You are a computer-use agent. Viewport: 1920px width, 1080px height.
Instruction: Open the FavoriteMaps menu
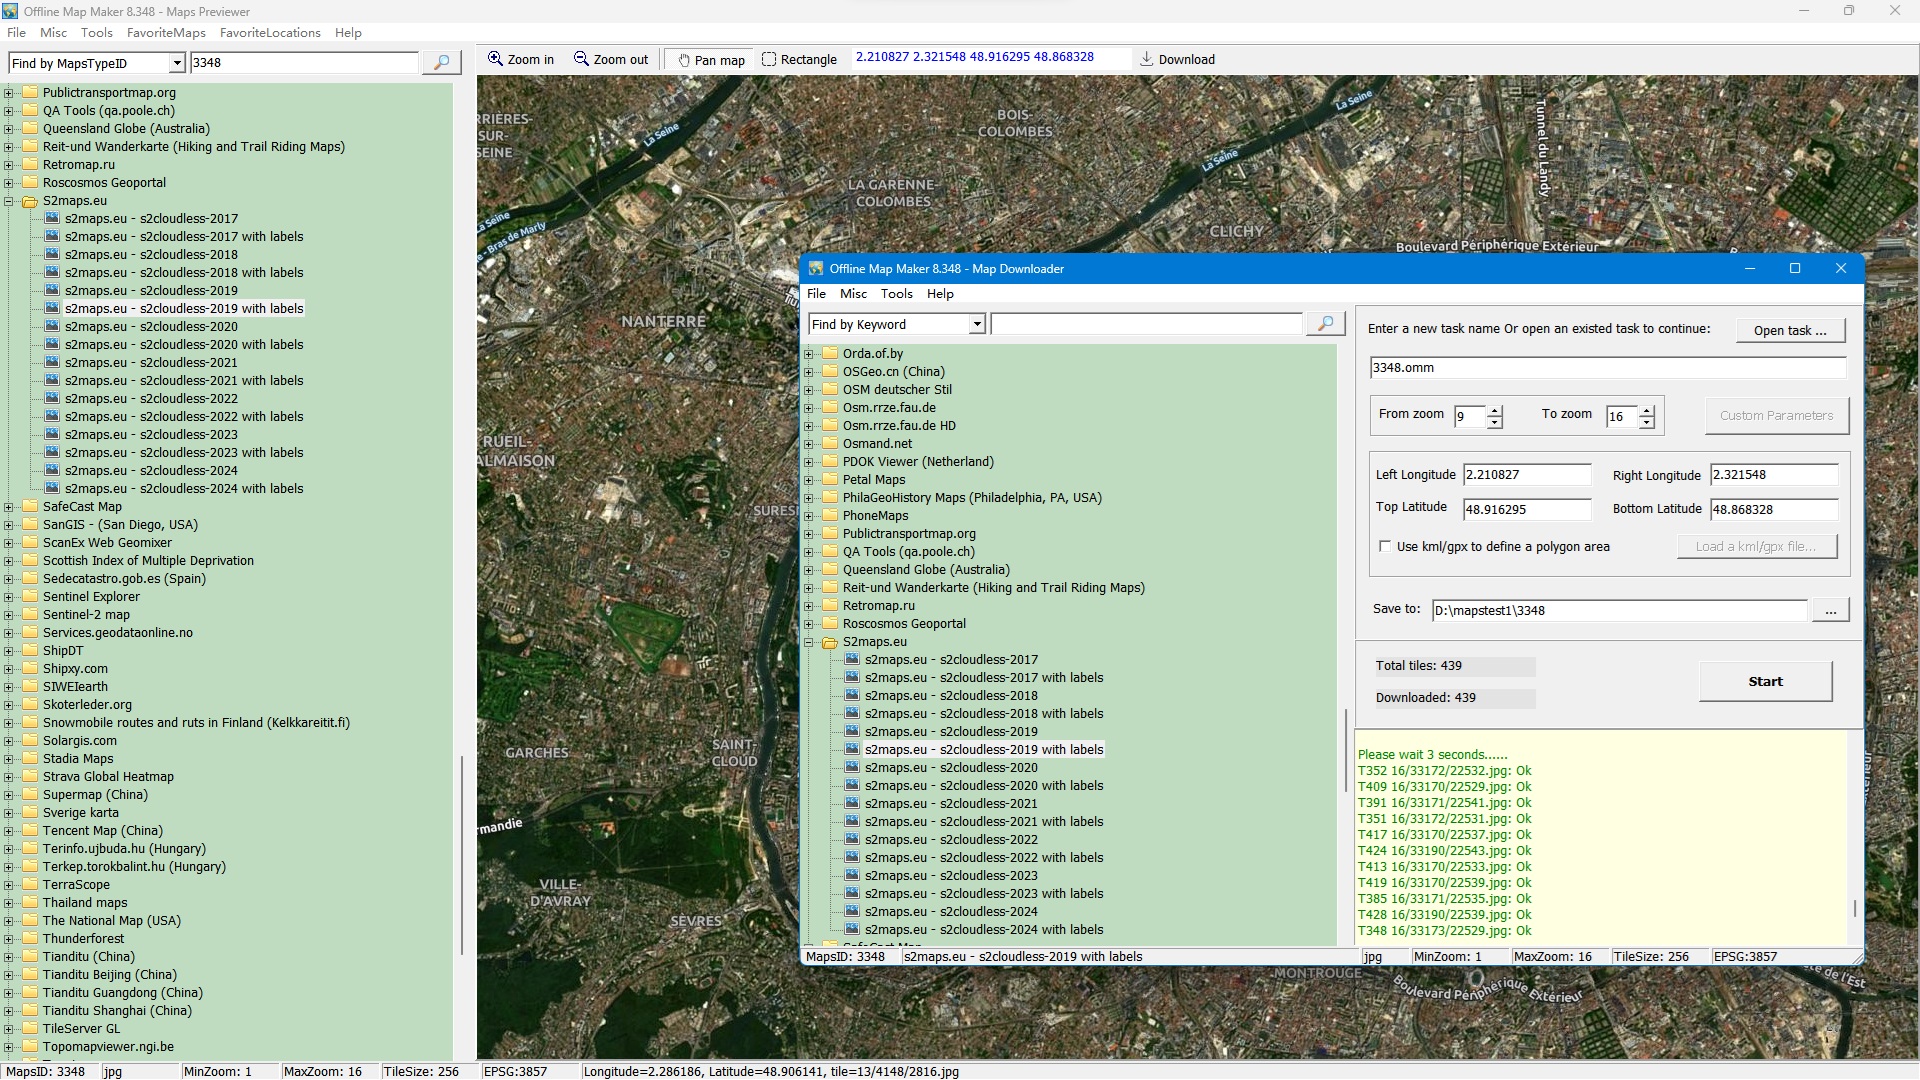point(166,33)
